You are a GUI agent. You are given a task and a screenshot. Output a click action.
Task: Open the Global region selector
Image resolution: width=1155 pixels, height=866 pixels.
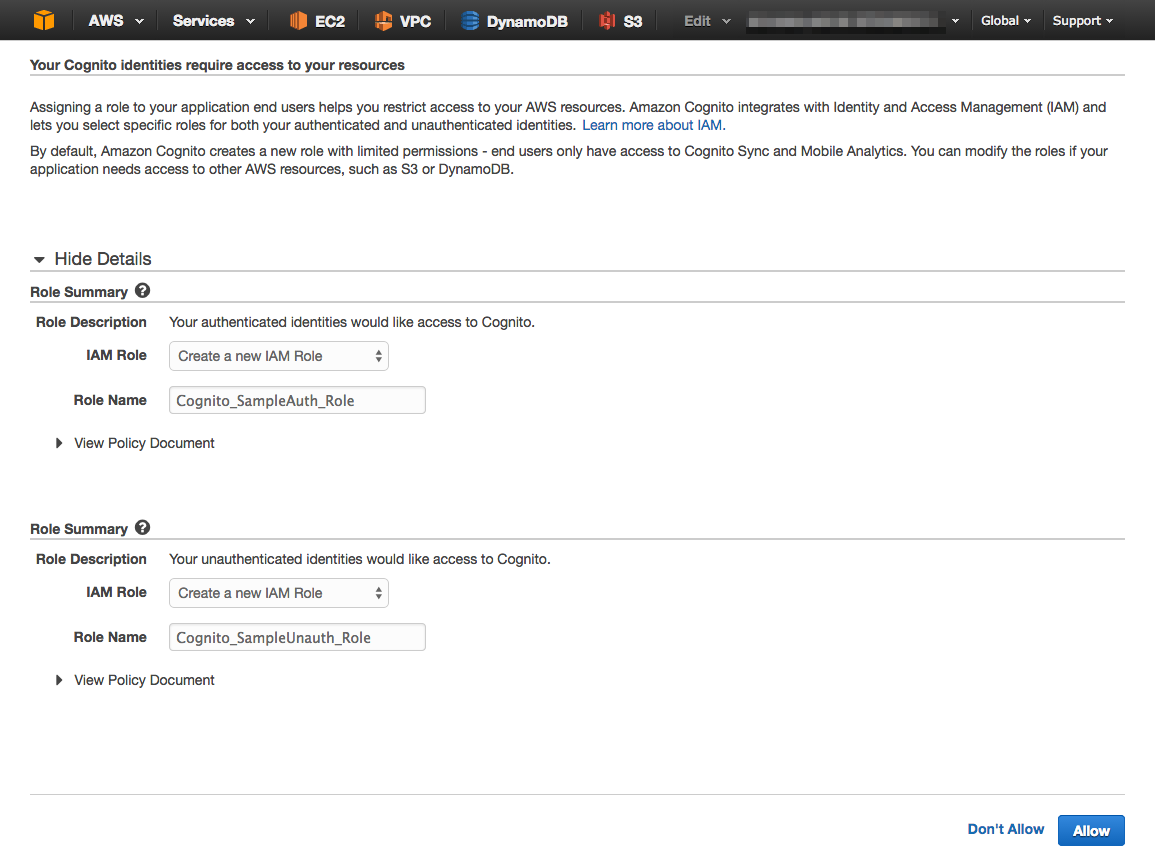(x=1005, y=19)
